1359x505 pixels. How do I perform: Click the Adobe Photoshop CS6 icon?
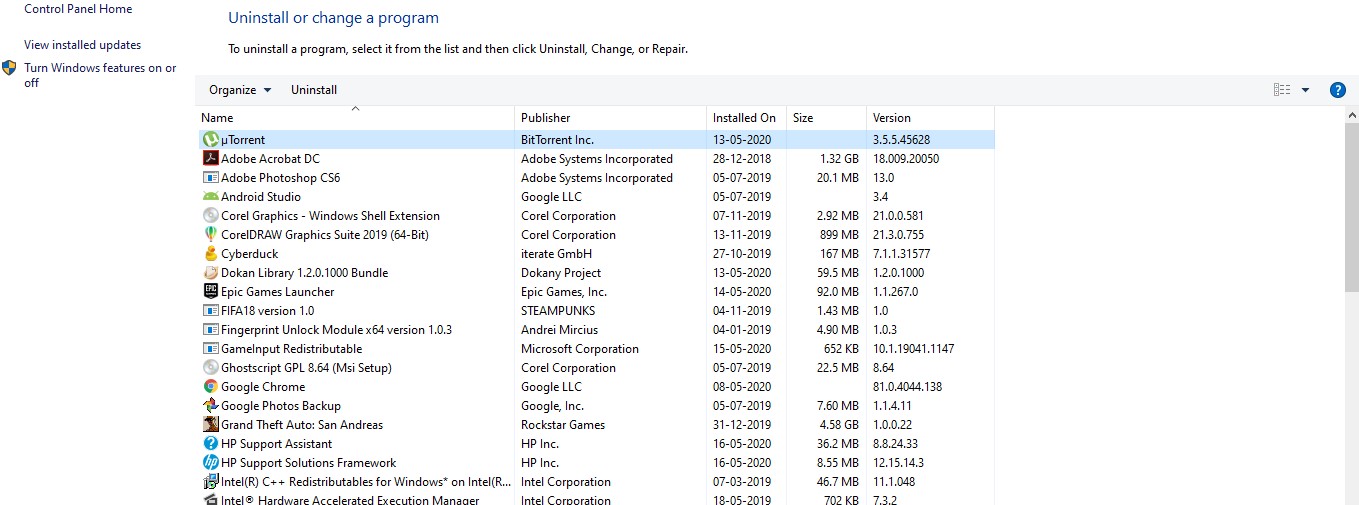pos(211,178)
